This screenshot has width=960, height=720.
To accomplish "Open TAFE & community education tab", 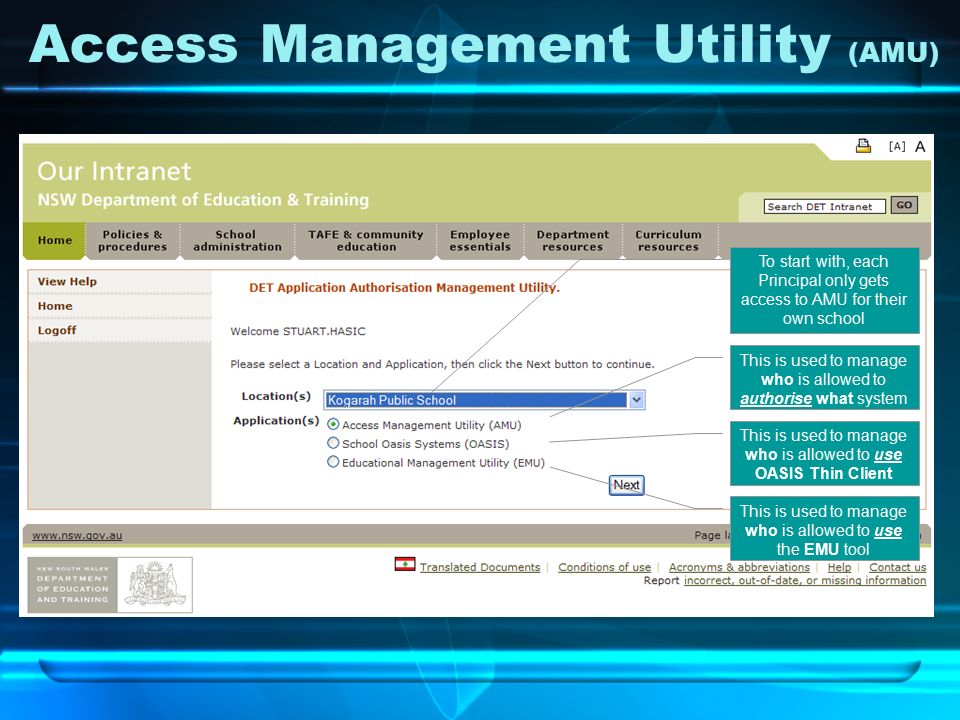I will coord(366,241).
